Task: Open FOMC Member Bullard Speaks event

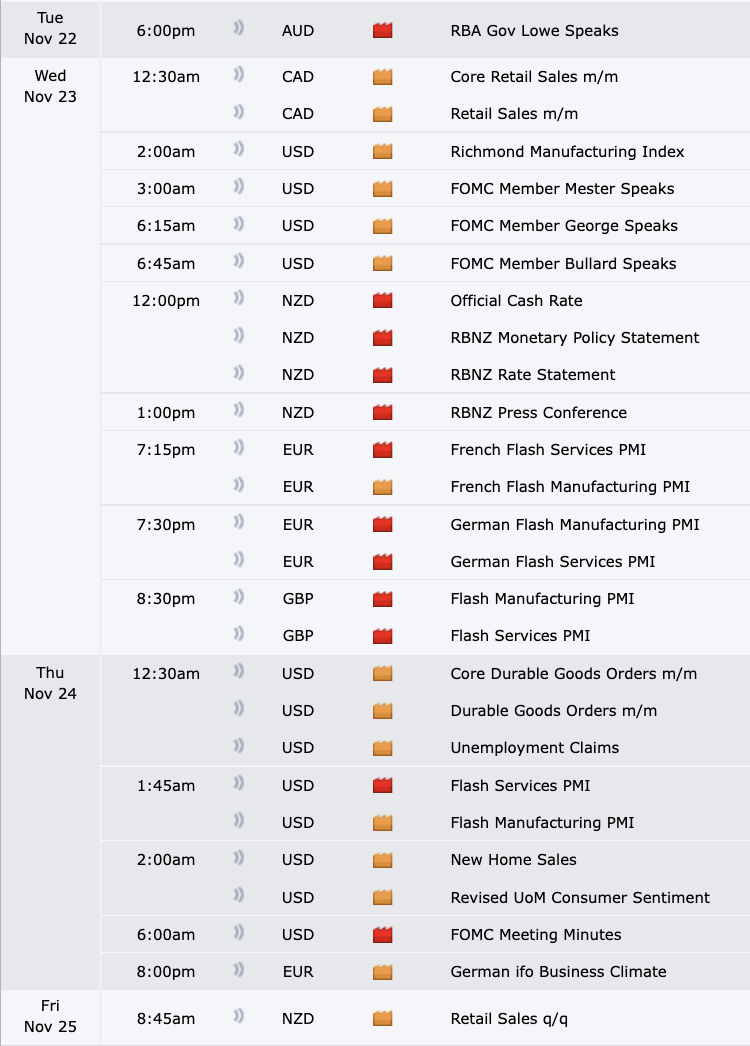Action: pyautogui.click(x=563, y=264)
